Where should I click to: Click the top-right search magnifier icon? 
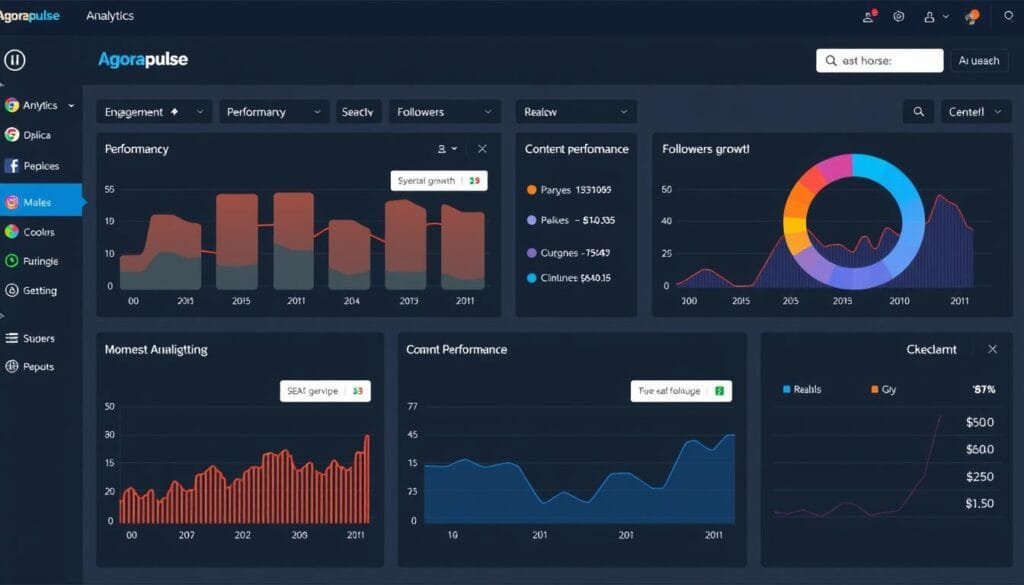tap(1006, 17)
